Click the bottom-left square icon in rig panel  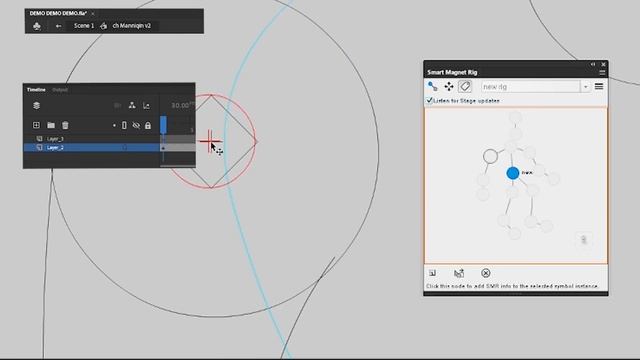pyautogui.click(x=433, y=273)
